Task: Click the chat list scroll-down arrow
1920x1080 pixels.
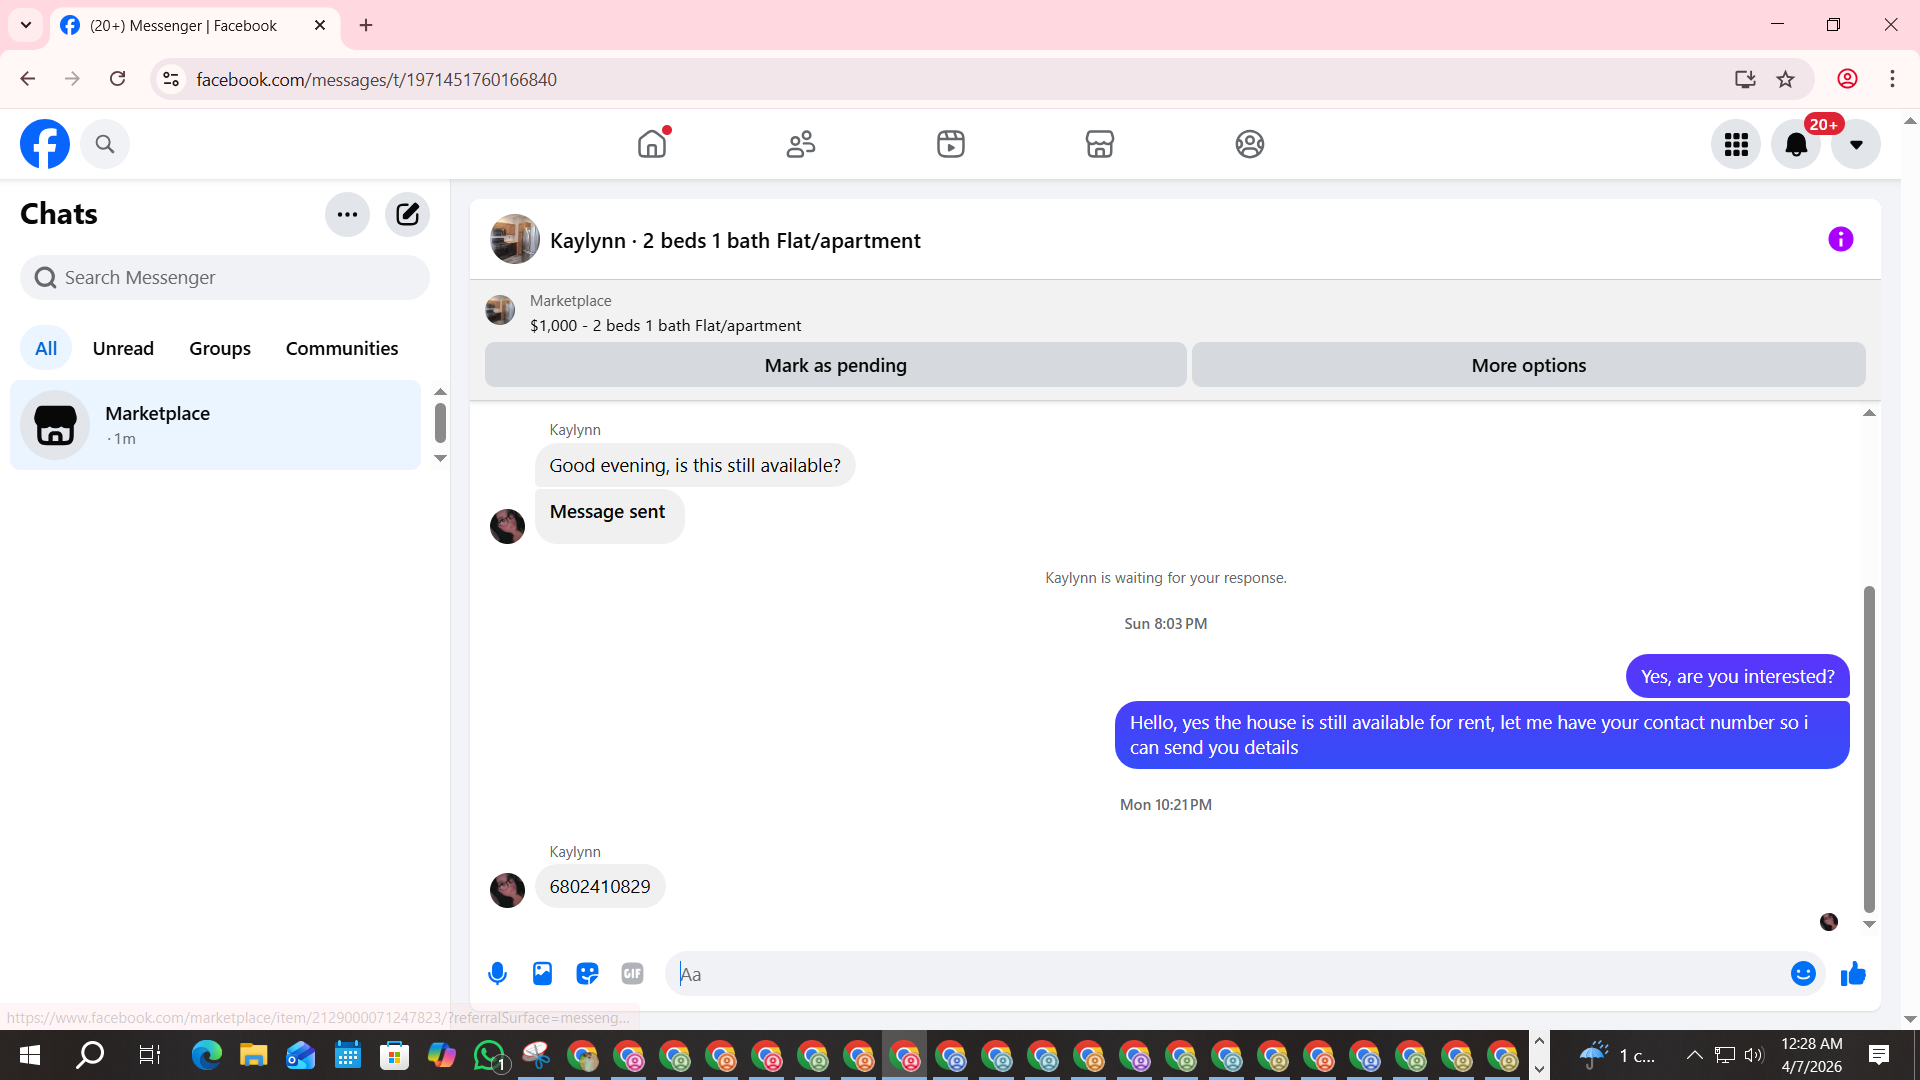Action: (440, 459)
